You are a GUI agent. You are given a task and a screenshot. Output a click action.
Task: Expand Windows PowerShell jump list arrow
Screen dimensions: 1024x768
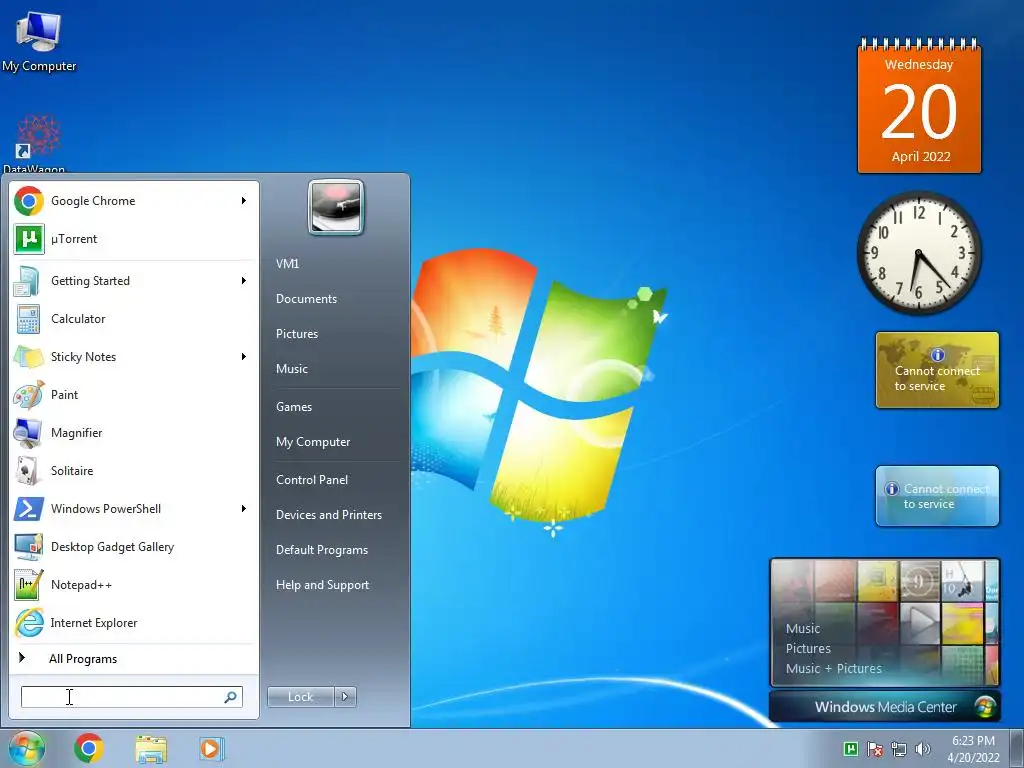244,509
